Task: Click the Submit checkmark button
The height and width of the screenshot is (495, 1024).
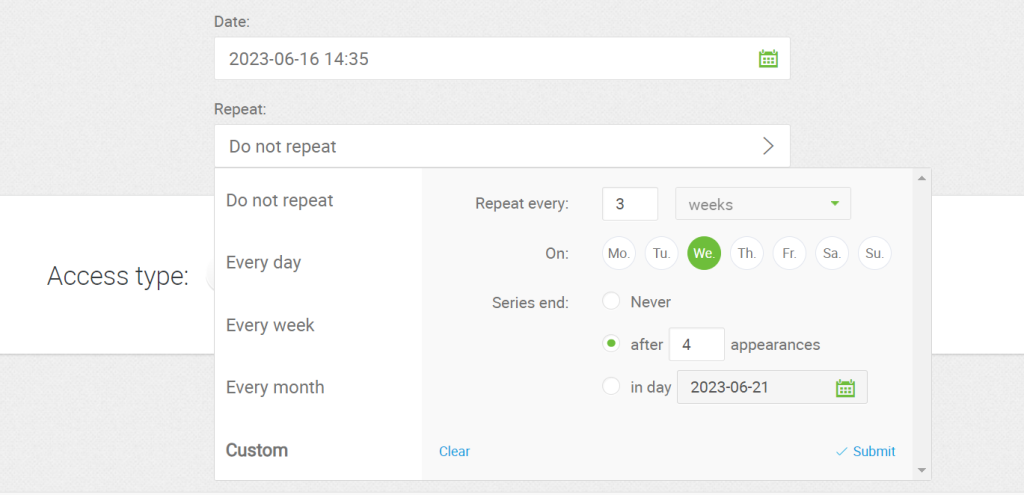Action: tap(866, 451)
